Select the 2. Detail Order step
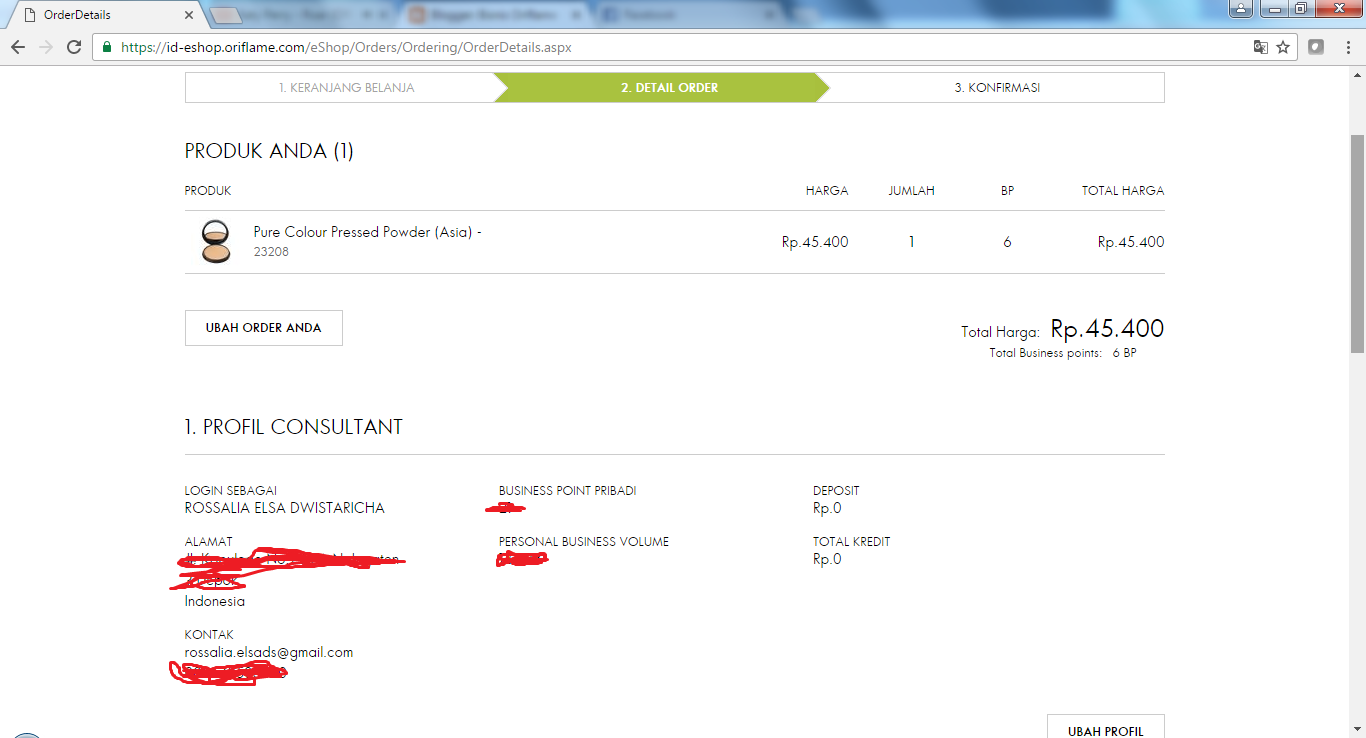The height and width of the screenshot is (738, 1366). [x=669, y=88]
